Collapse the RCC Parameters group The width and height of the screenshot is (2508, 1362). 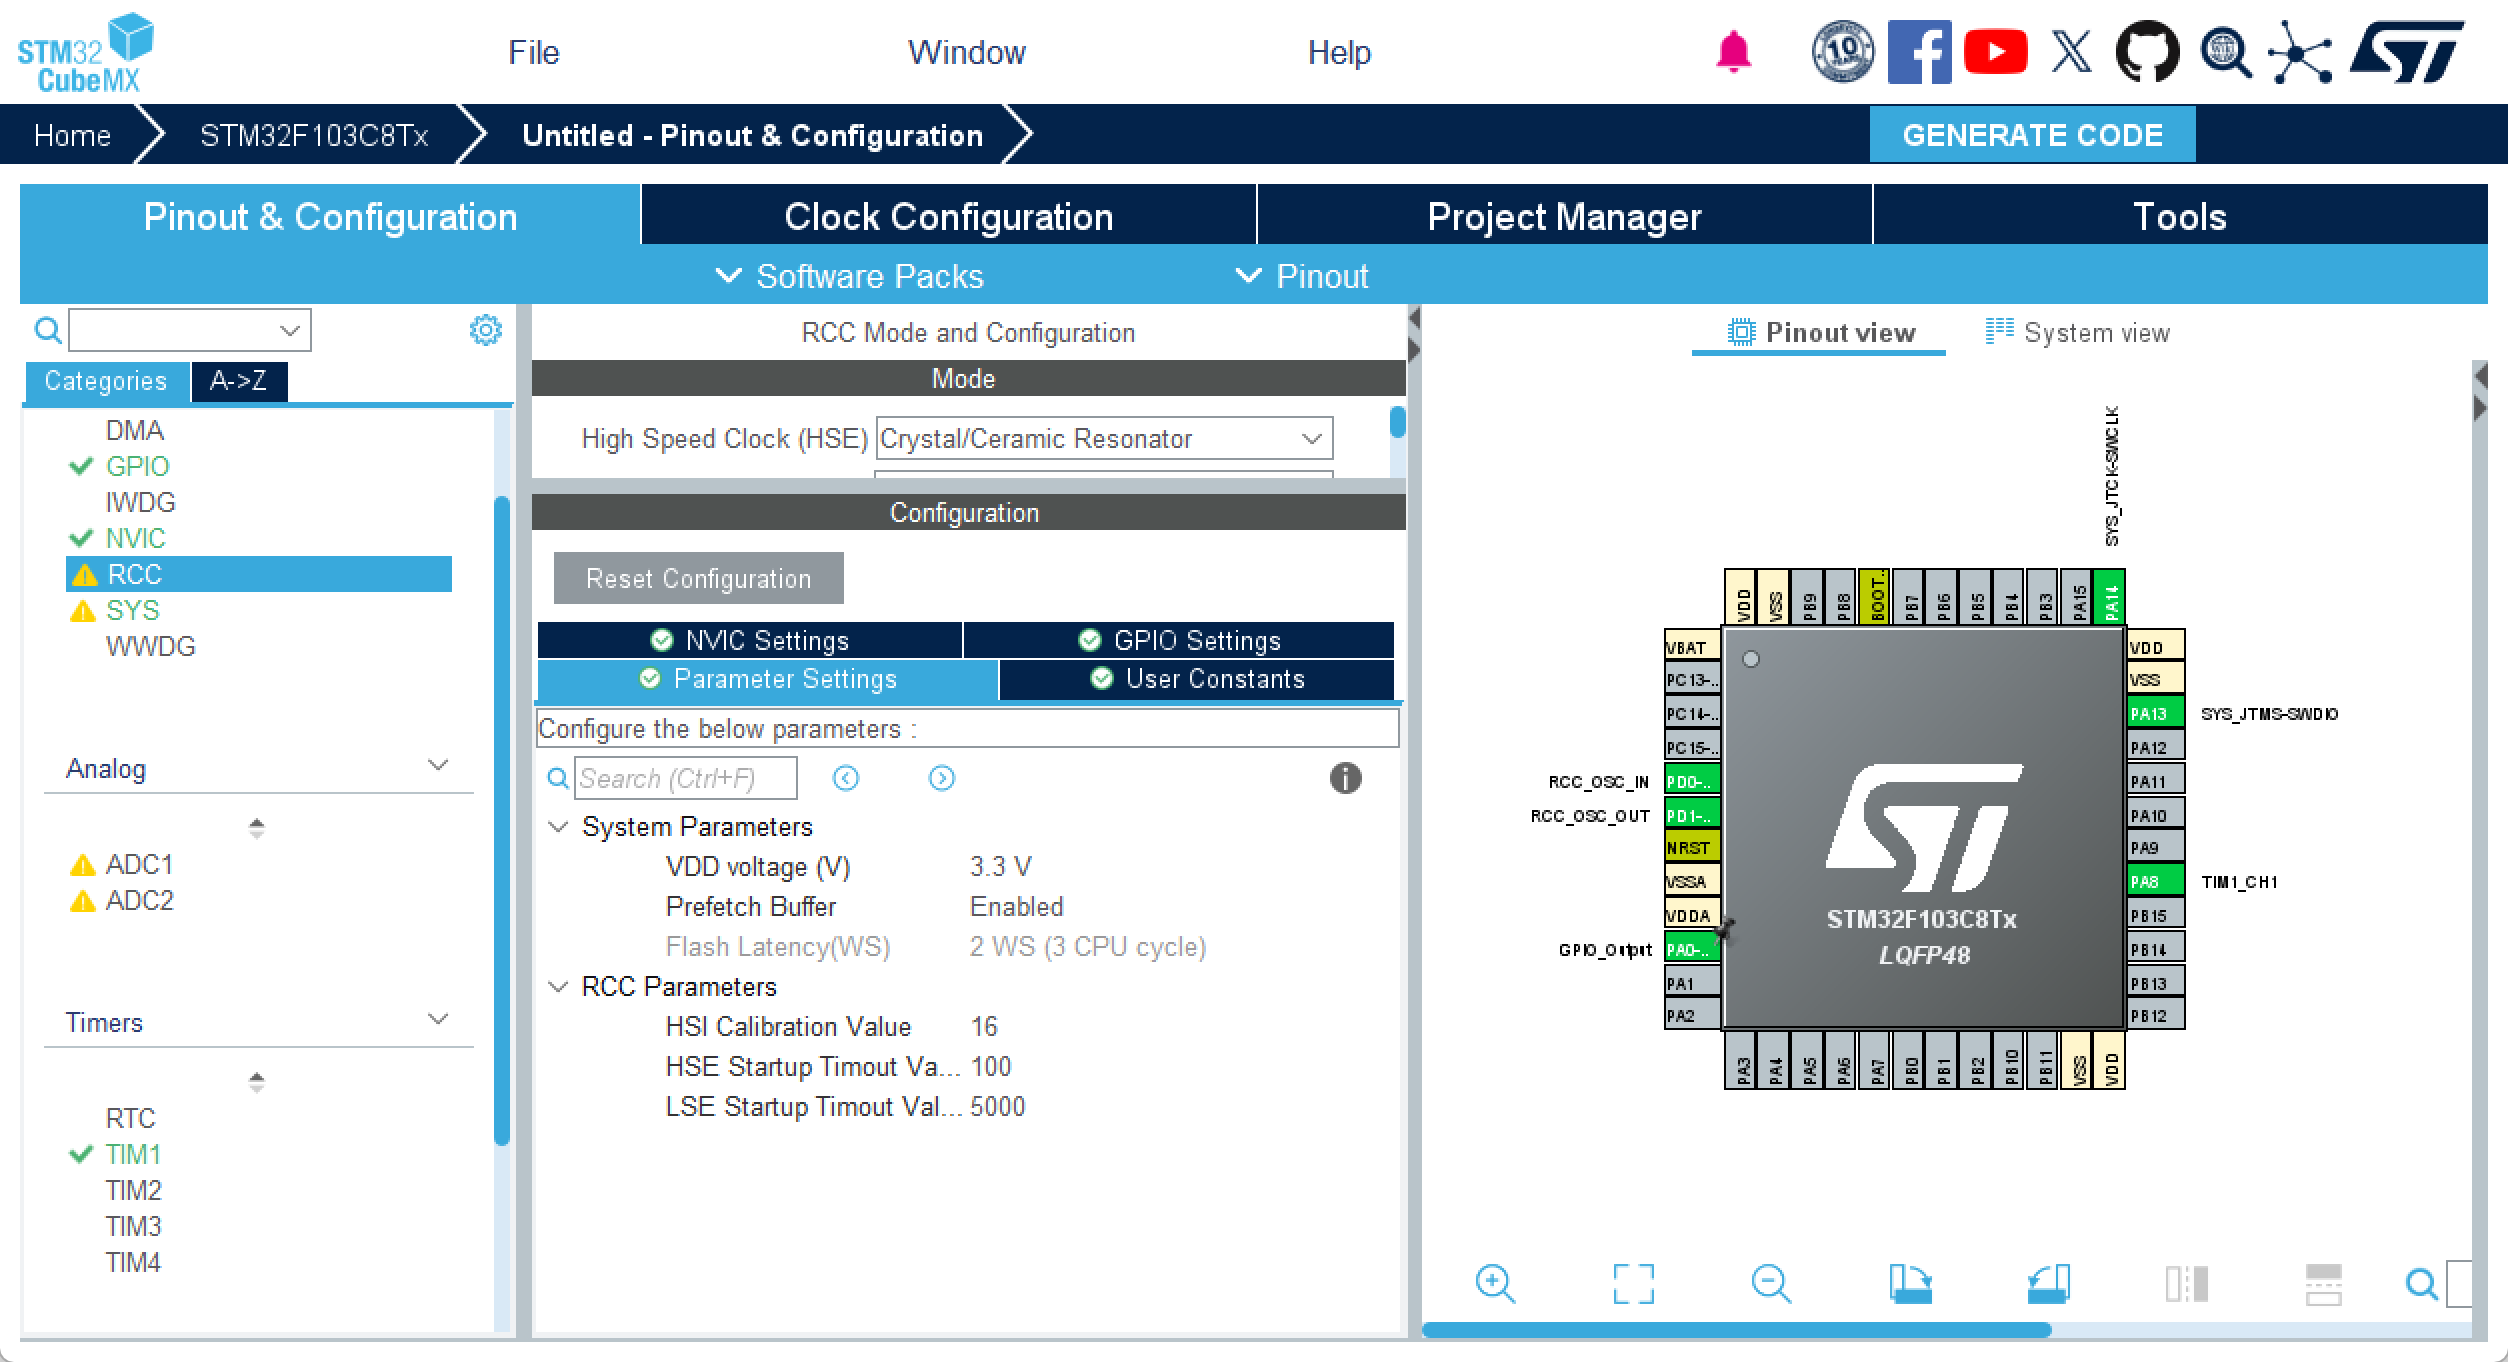pyautogui.click(x=559, y=987)
